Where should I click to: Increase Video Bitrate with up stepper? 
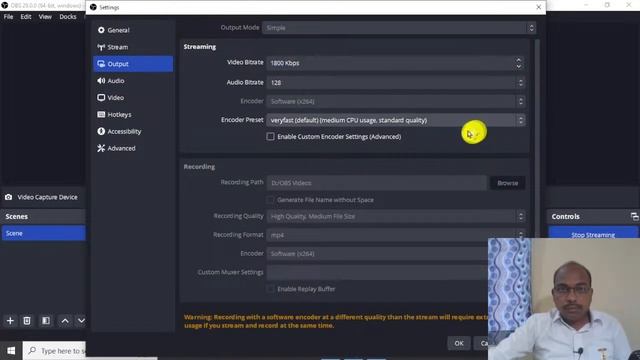(x=518, y=60)
